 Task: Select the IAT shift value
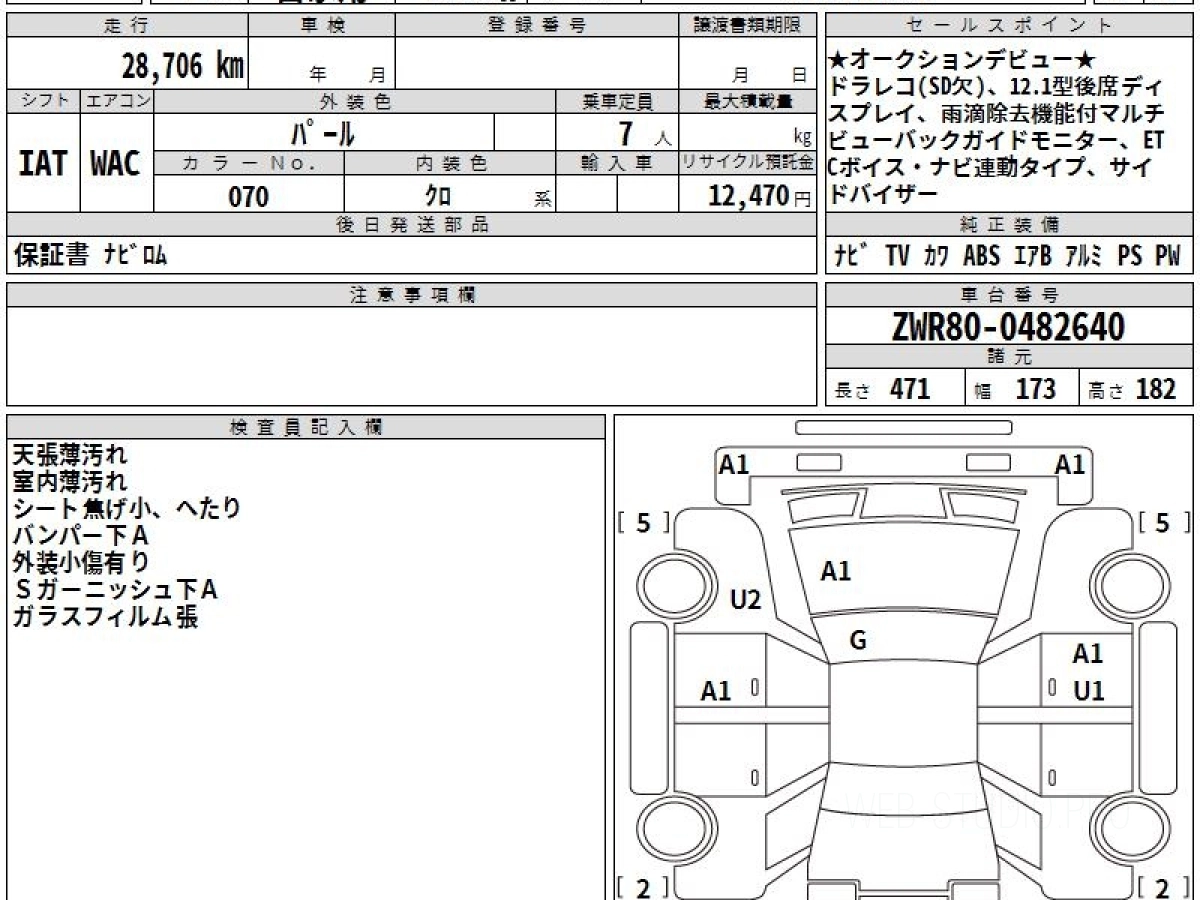pyautogui.click(x=43, y=164)
